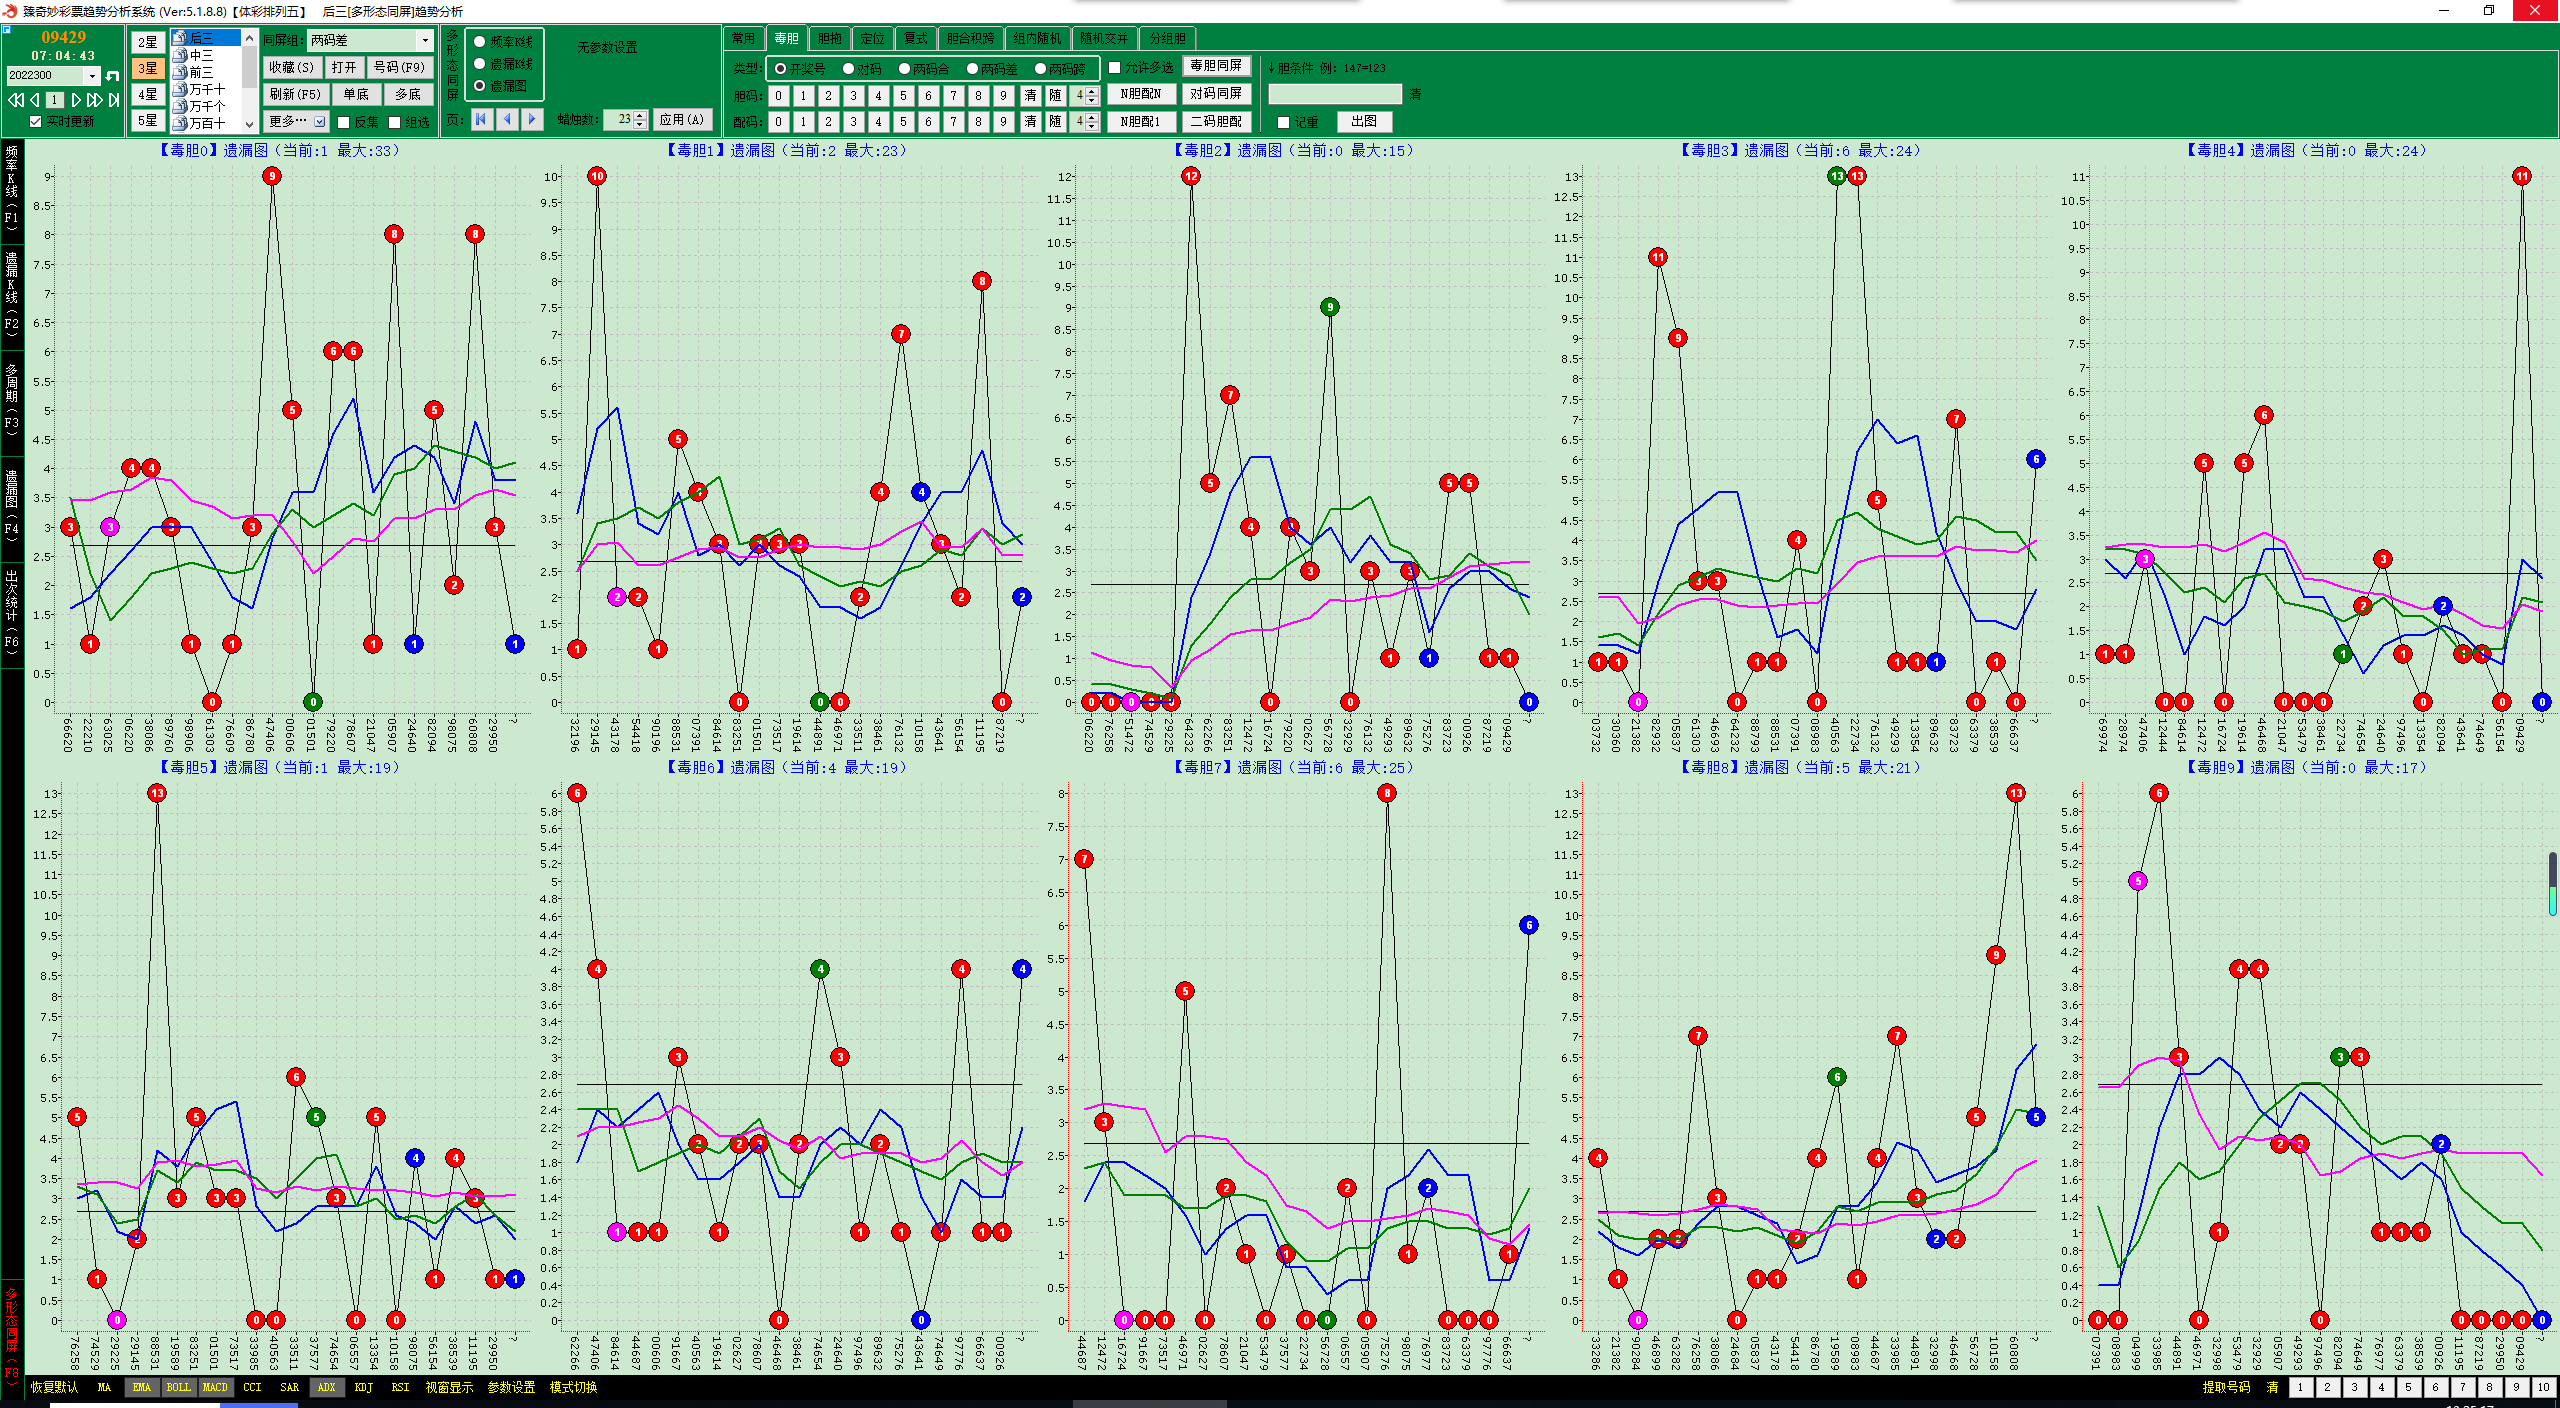Step forward one period with right triangle
Viewport: 2560px width, 1408px height.
click(75, 100)
